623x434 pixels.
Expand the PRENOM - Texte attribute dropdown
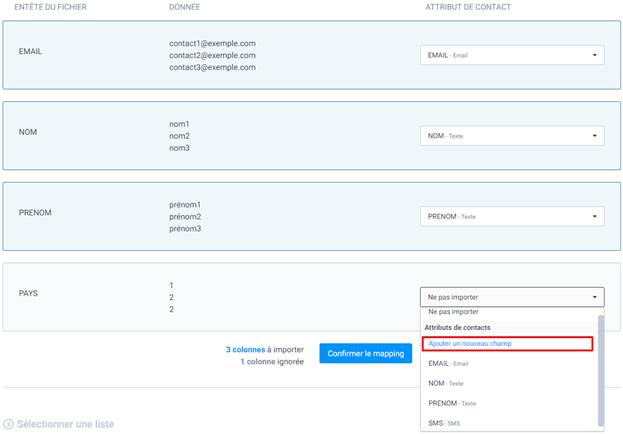[511, 216]
